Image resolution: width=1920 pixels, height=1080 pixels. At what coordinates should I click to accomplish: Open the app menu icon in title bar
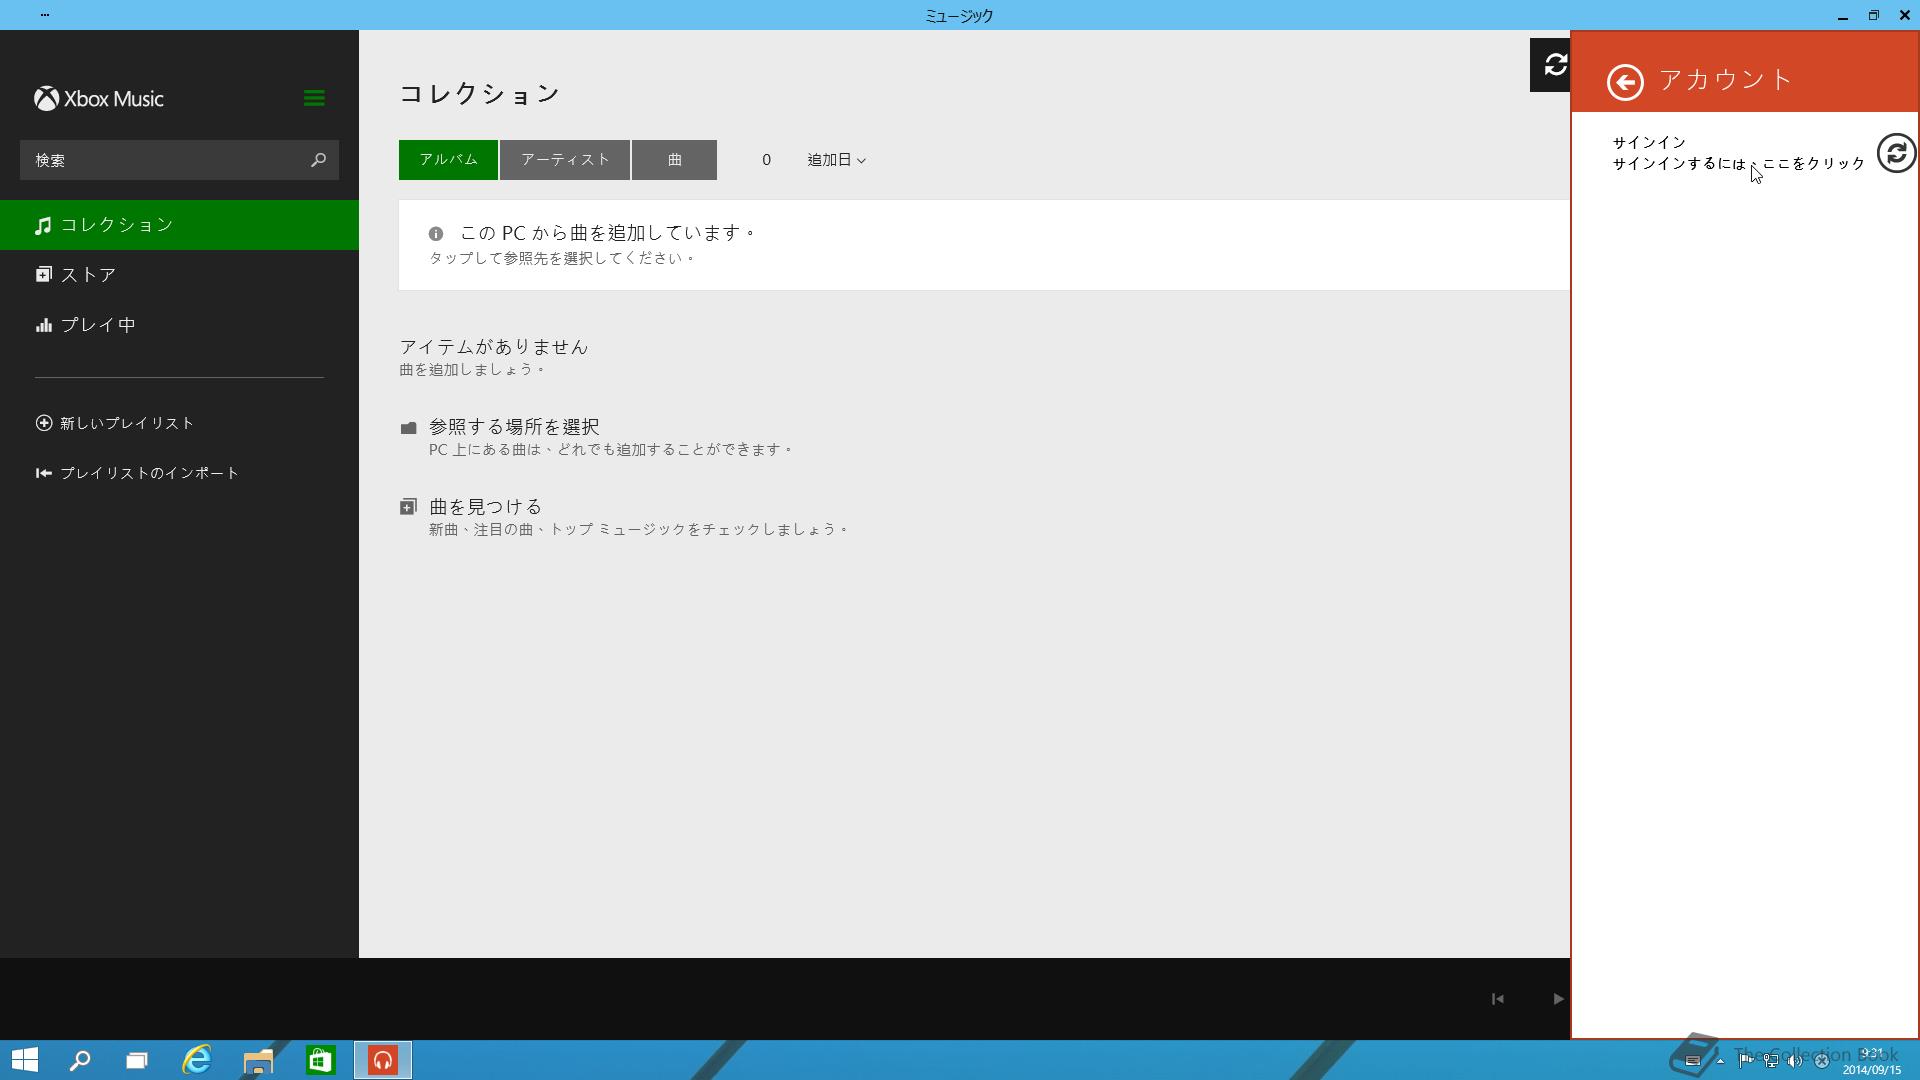tap(45, 15)
